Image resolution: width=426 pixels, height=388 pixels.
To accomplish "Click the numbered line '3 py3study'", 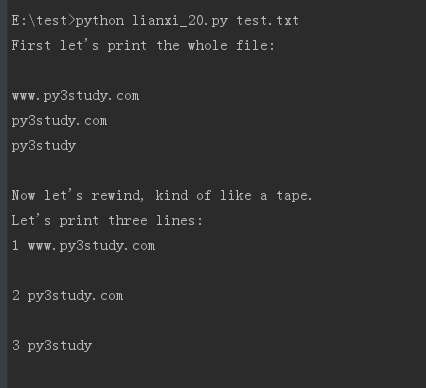I will coord(52,346).
